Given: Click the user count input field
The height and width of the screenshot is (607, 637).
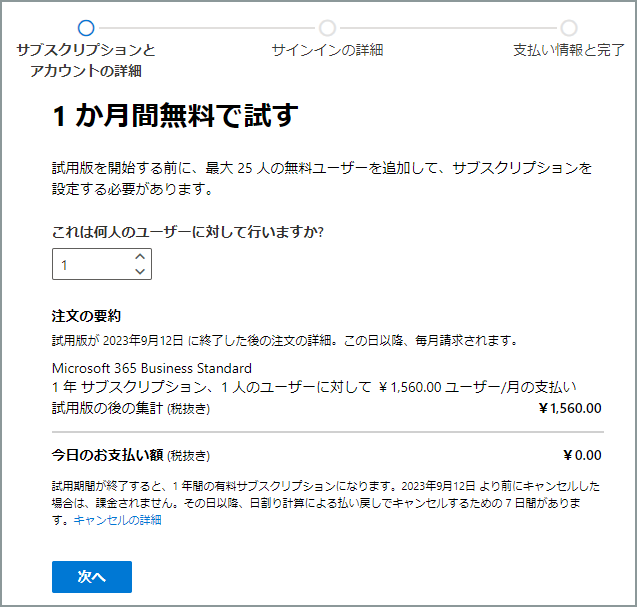Looking at the screenshot, I should (x=102, y=264).
